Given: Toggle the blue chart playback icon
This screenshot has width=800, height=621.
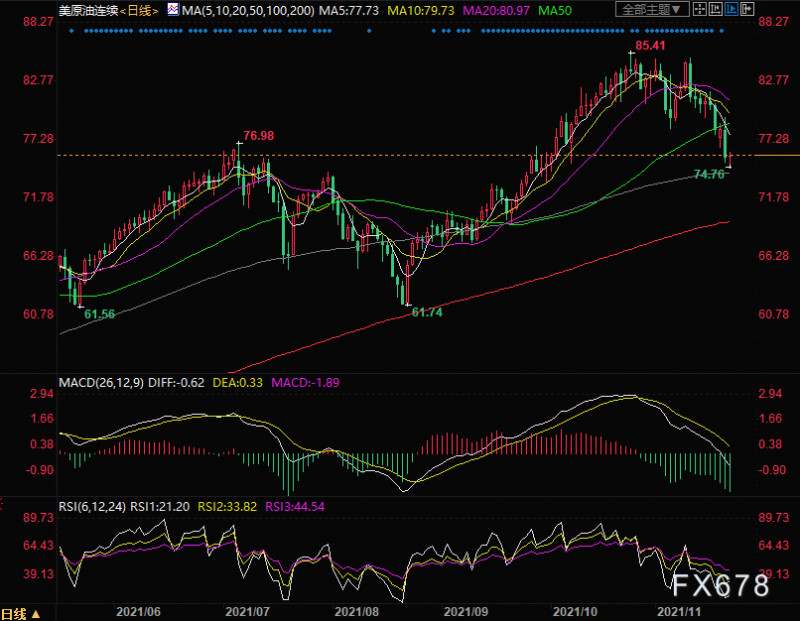Looking at the screenshot, I should point(731,9).
